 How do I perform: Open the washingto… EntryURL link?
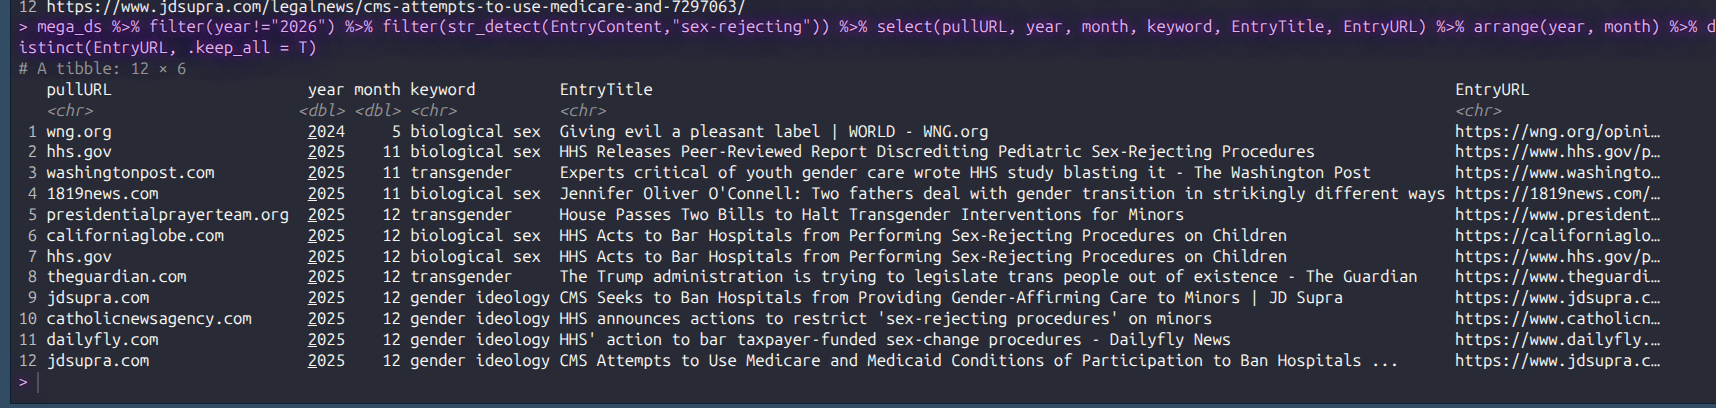tap(1556, 173)
